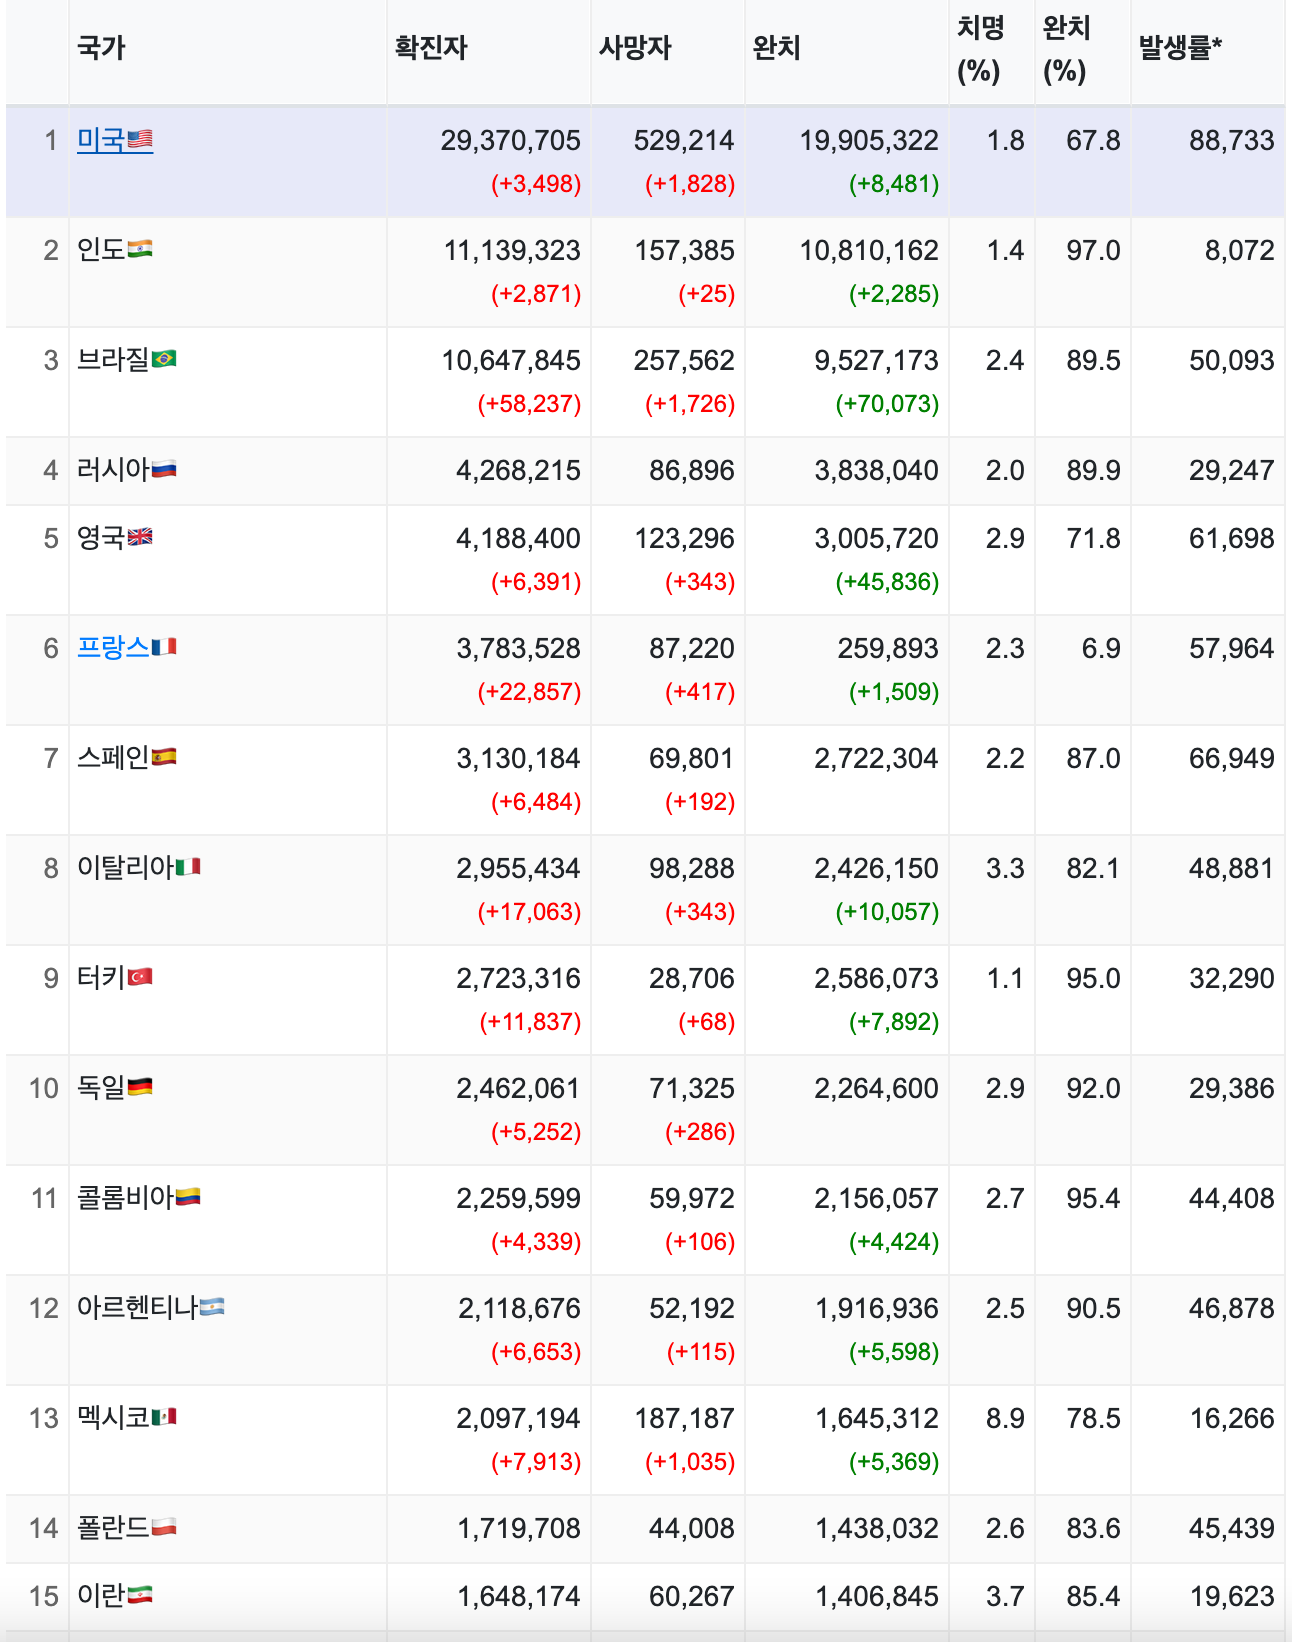Screen dimensions: 1292x1642
Task: Click the US confirmed count 29,370,705
Action: [x=510, y=140]
